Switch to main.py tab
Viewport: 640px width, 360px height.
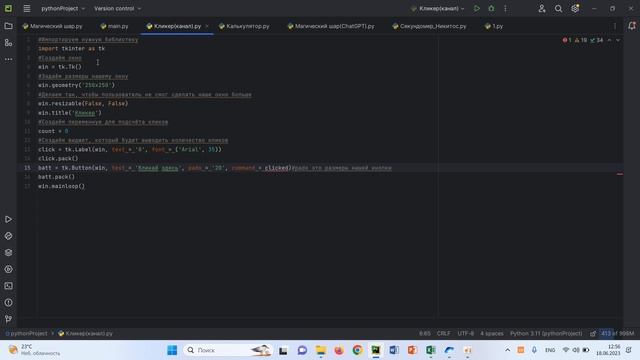[x=115, y=26]
